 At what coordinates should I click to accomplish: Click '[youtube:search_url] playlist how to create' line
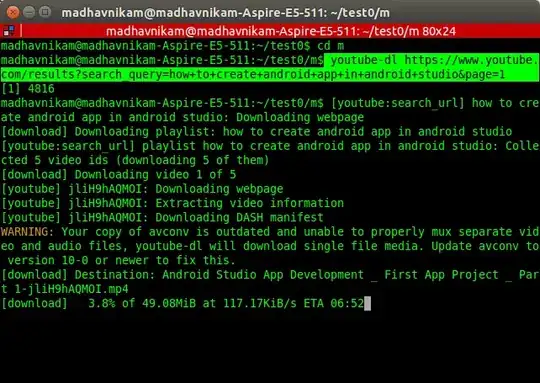(x=270, y=146)
